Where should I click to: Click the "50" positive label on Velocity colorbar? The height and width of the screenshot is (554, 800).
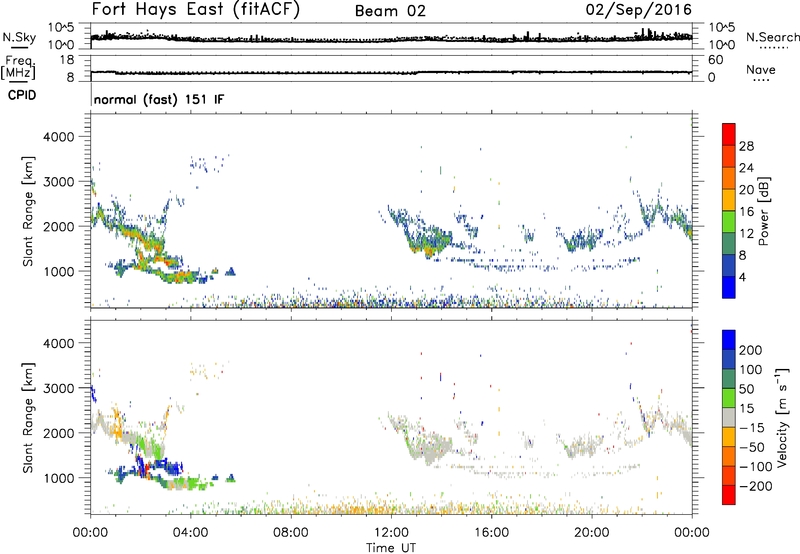[747, 389]
